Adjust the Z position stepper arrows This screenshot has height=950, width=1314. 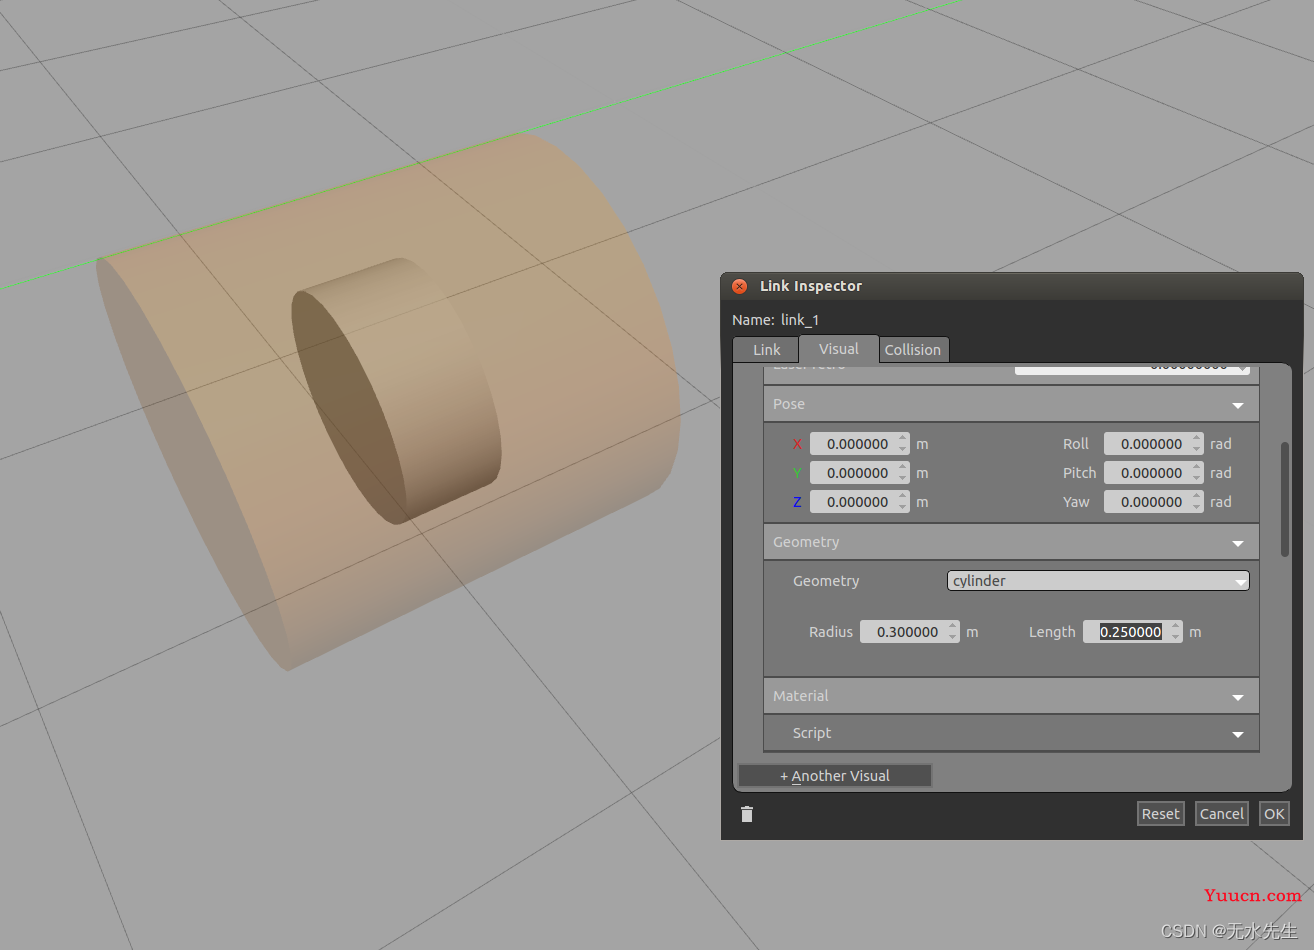(x=903, y=502)
